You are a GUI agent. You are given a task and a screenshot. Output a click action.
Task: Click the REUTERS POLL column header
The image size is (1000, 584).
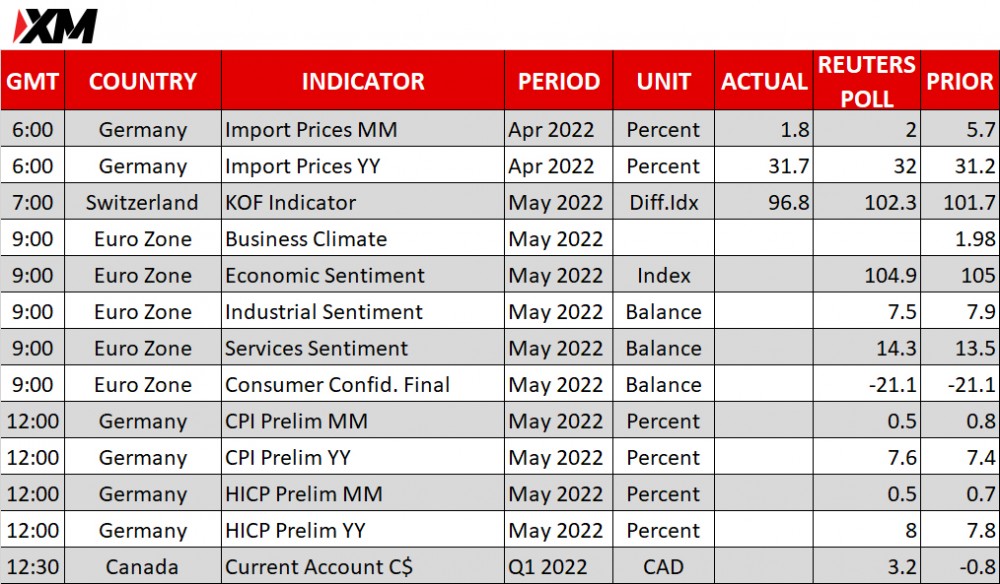[867, 80]
